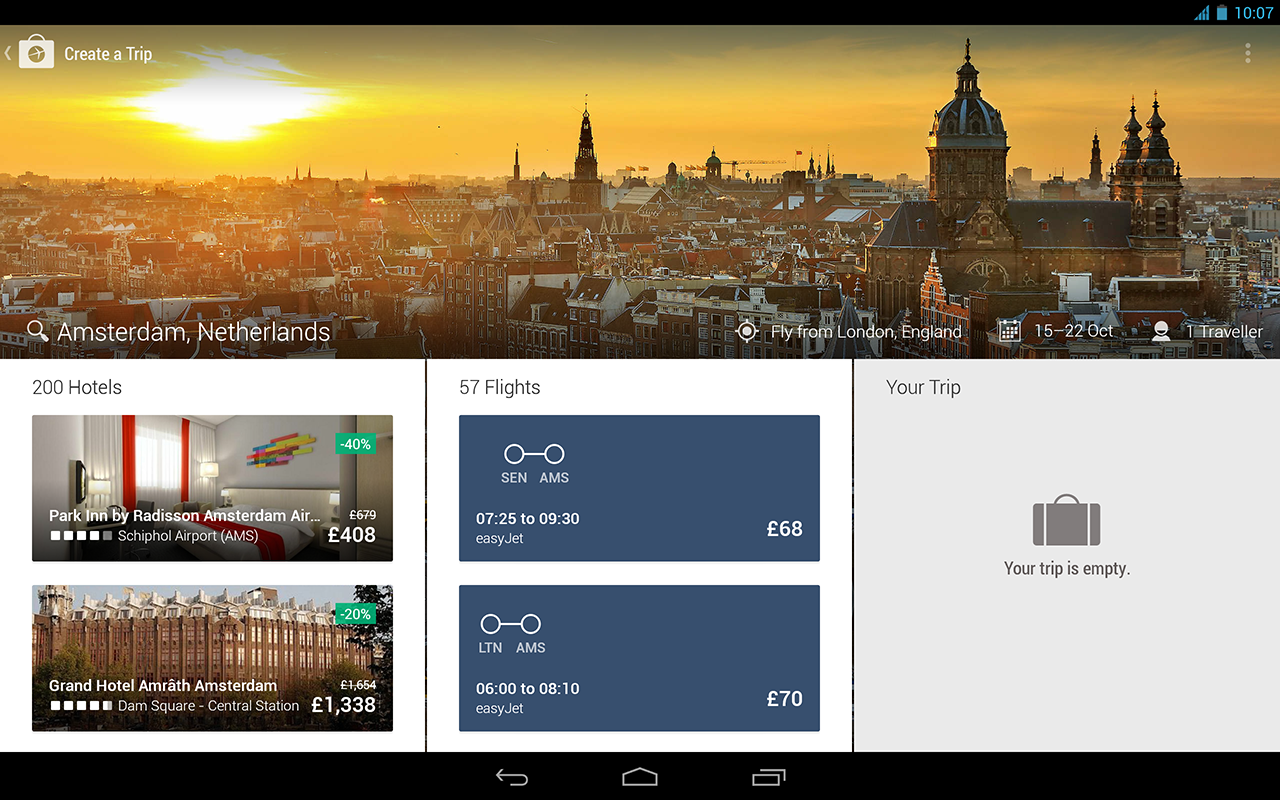The image size is (1280, 800).
Task: Change the Fly from London, England origin
Action: (866, 332)
